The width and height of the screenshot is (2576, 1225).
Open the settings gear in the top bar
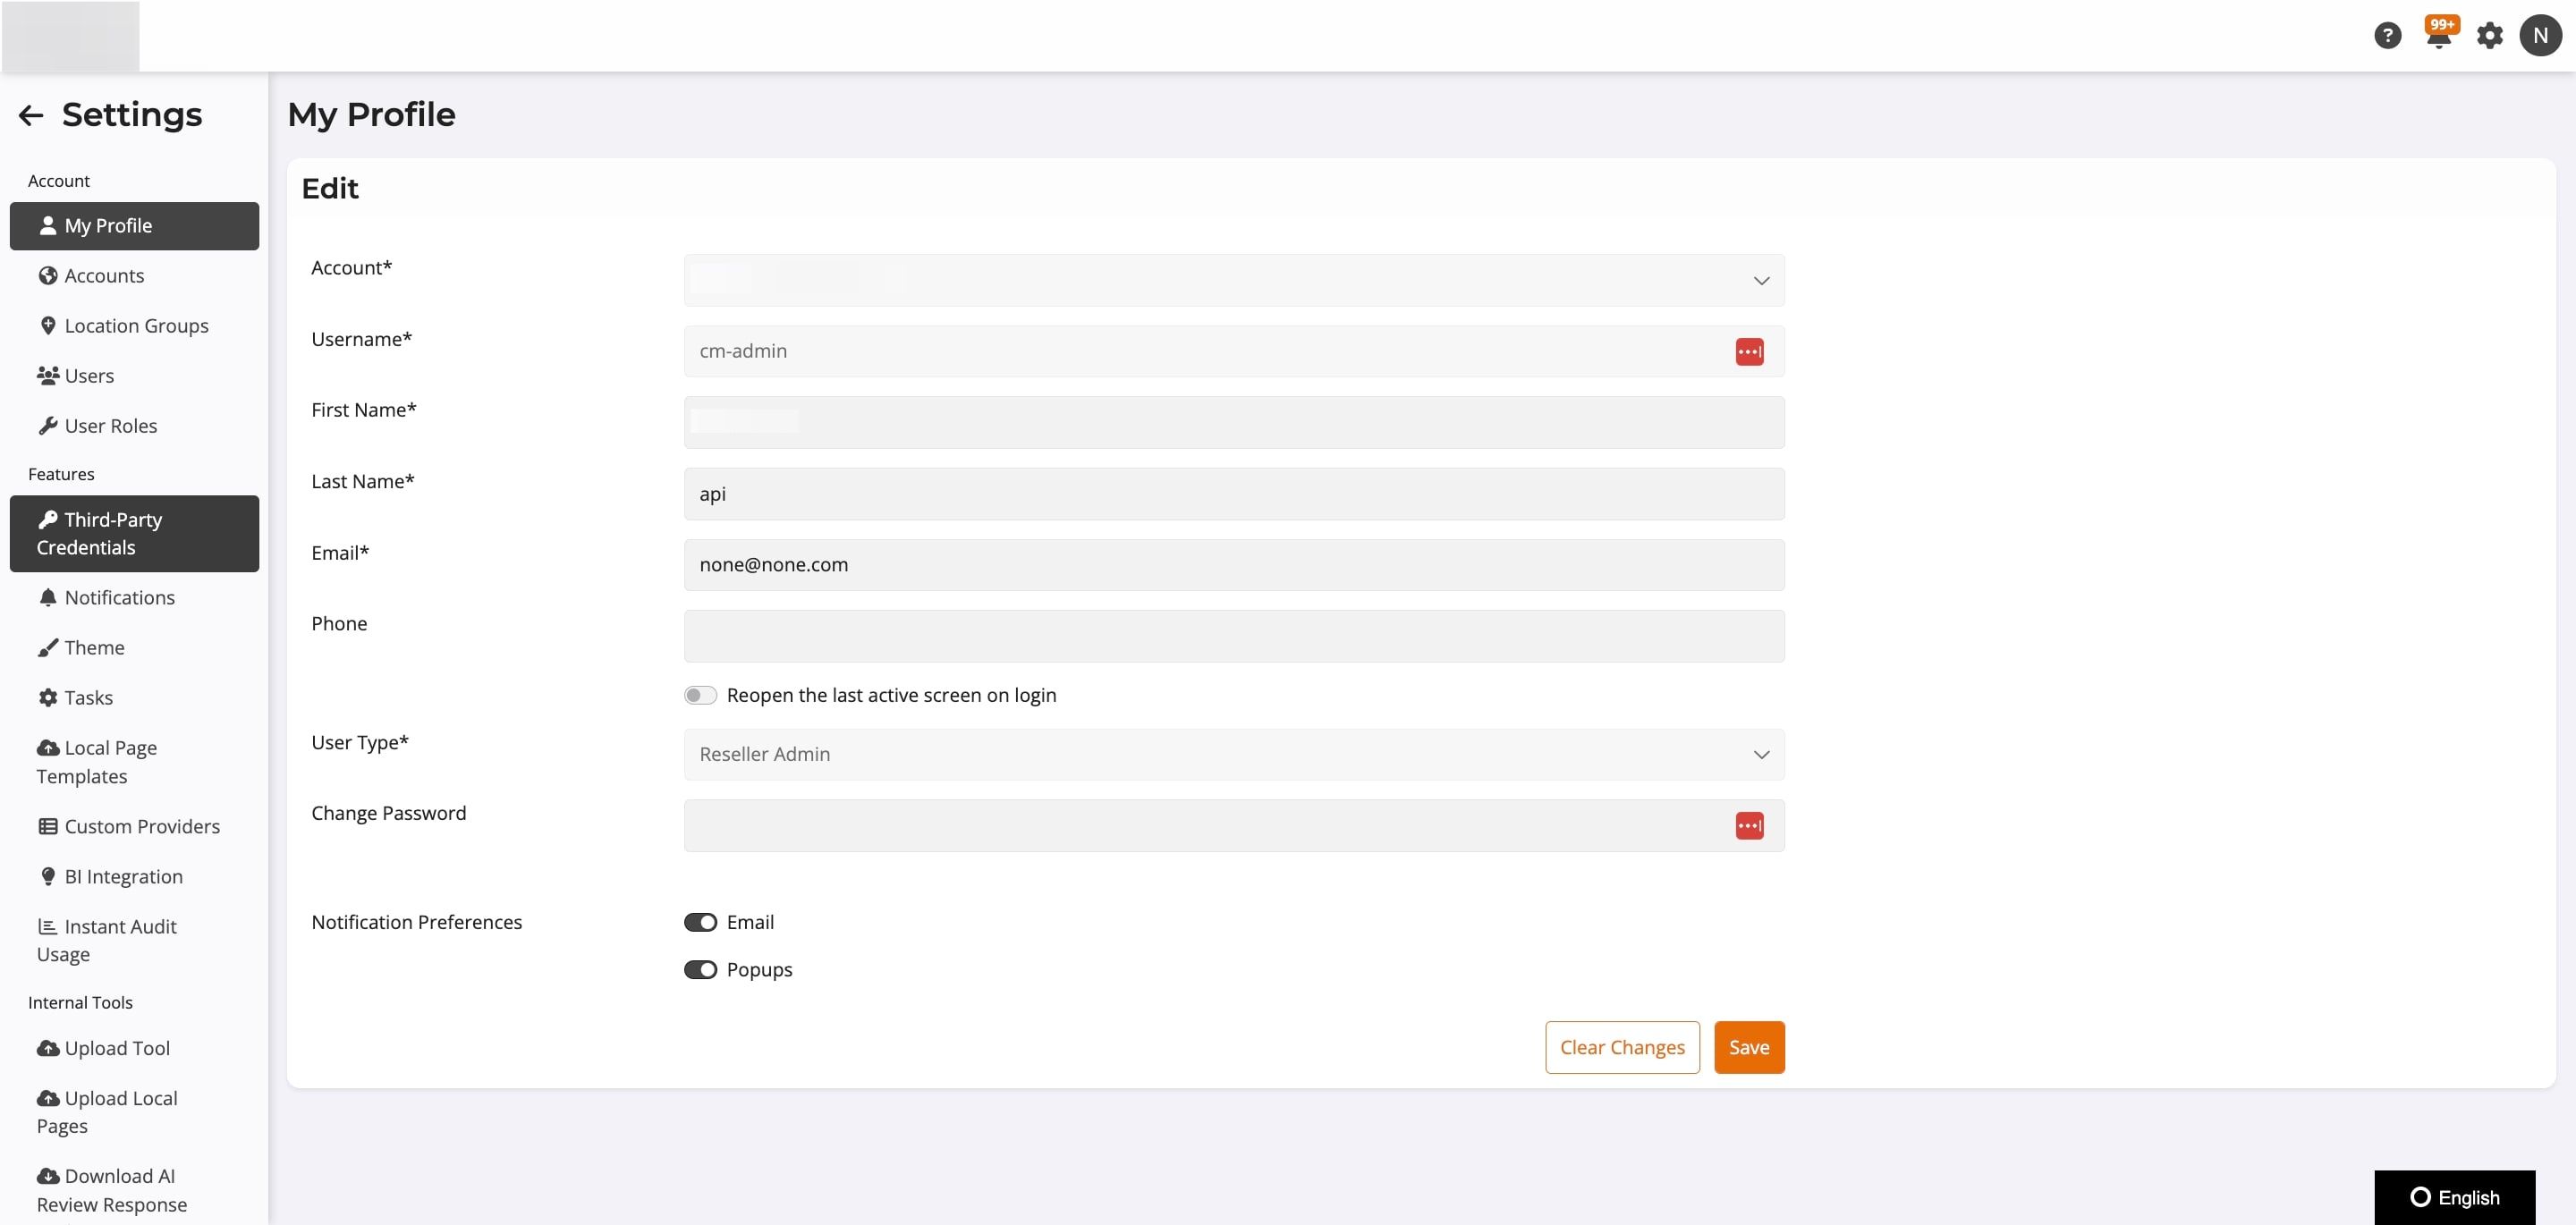coord(2491,35)
